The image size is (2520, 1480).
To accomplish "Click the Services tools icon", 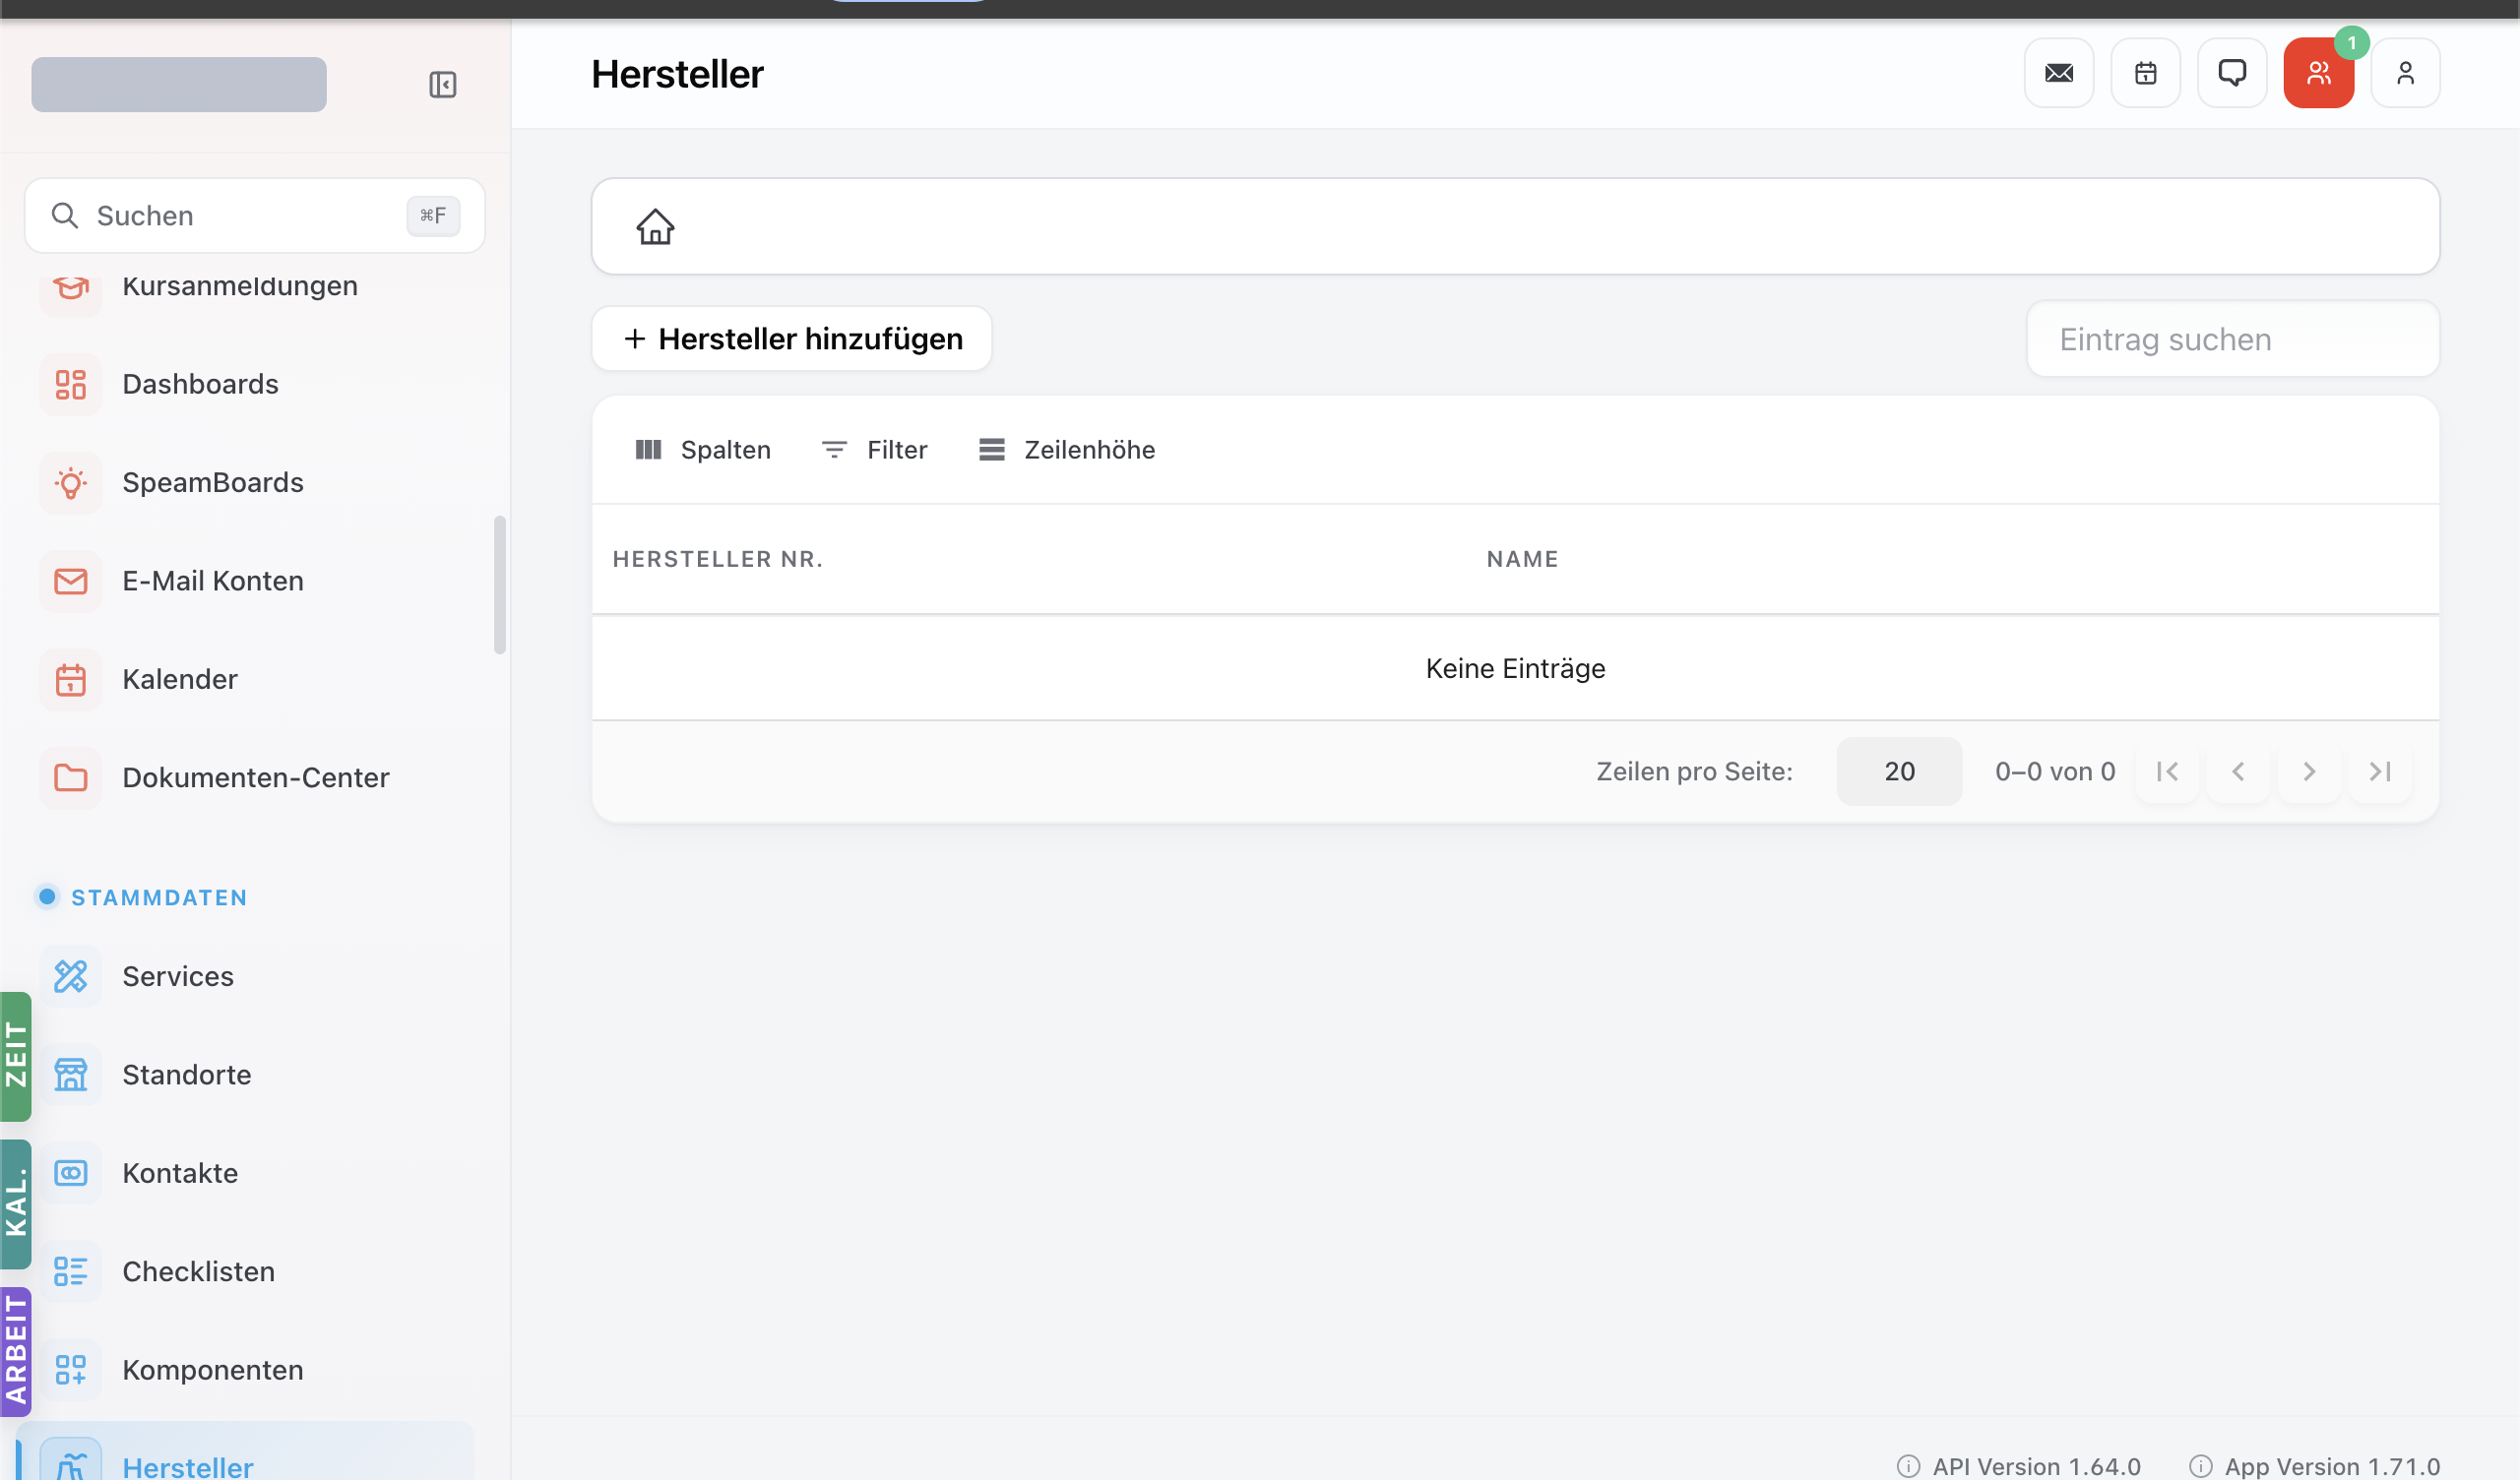I will (x=70, y=976).
